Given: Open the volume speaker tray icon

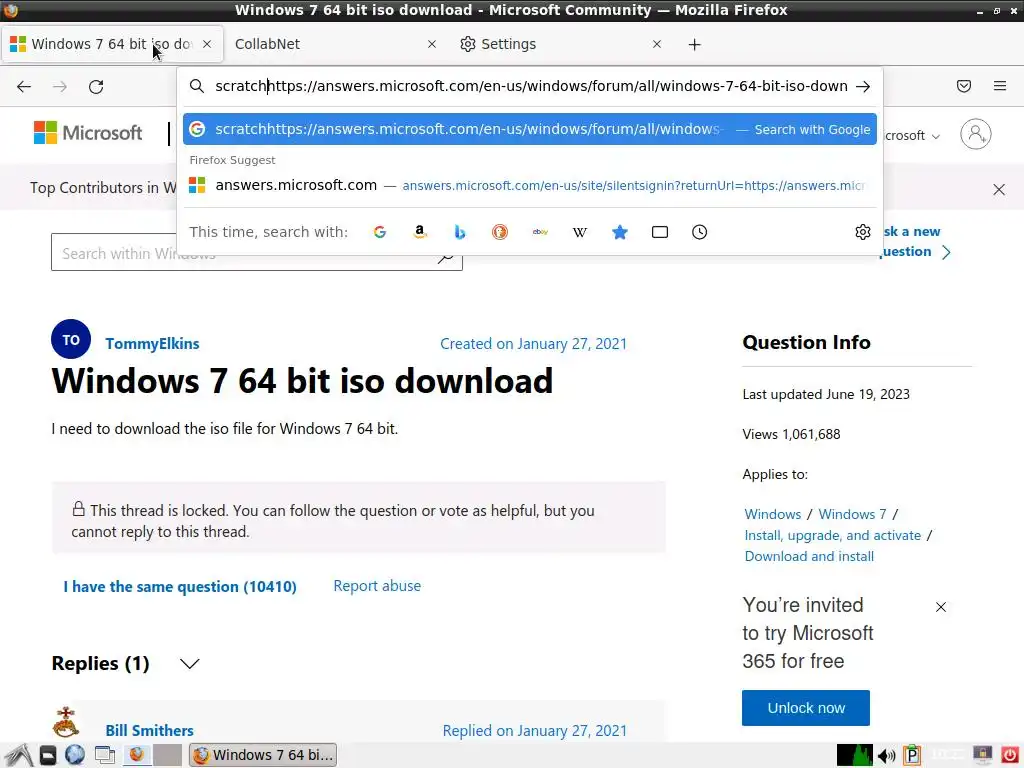Looking at the screenshot, I should coord(886,756).
